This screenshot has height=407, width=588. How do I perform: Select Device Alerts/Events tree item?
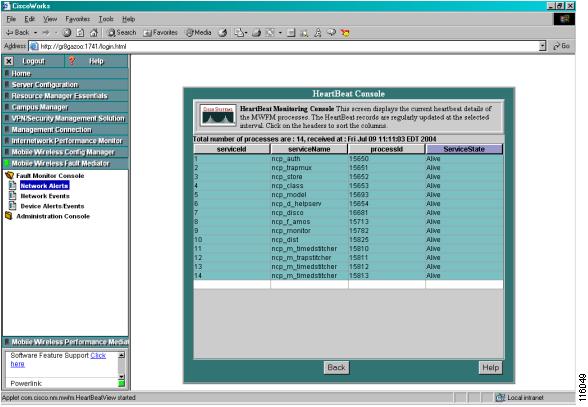pos(52,206)
